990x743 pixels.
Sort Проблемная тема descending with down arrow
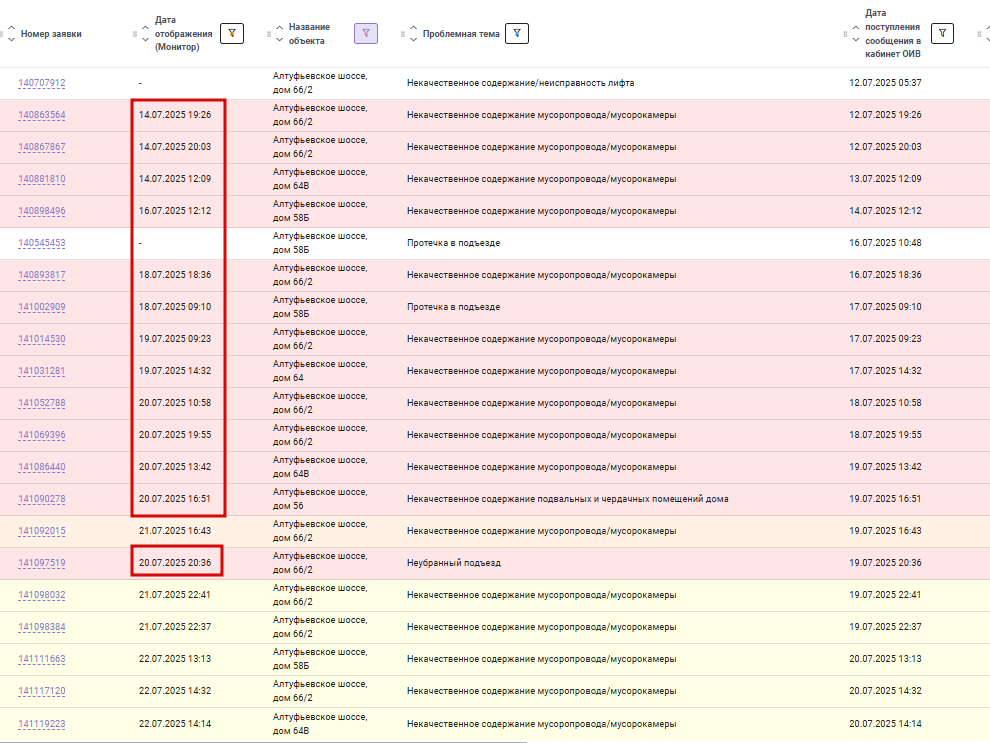pos(413,40)
